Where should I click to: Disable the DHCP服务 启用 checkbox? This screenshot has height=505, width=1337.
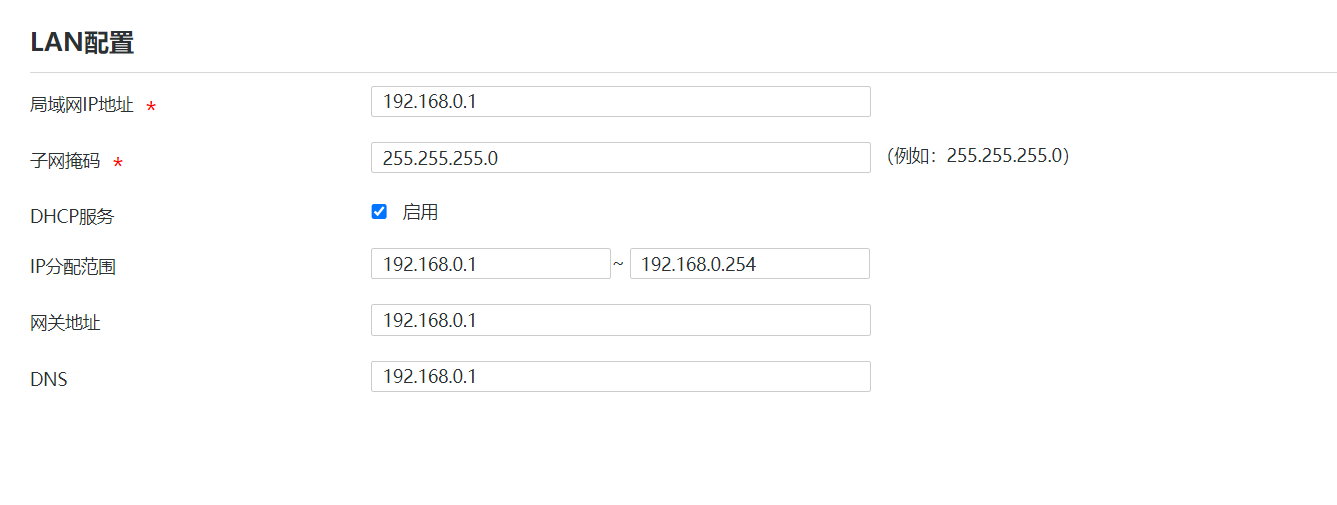379,212
